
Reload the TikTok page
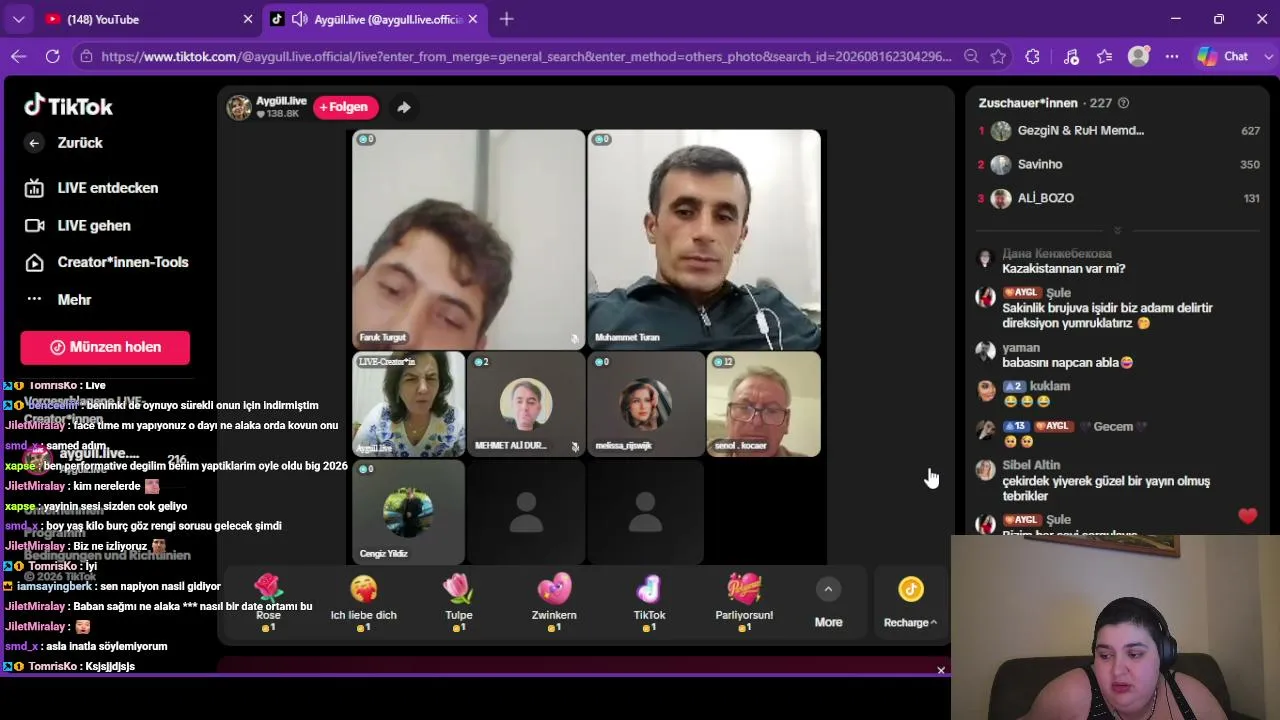[52, 57]
